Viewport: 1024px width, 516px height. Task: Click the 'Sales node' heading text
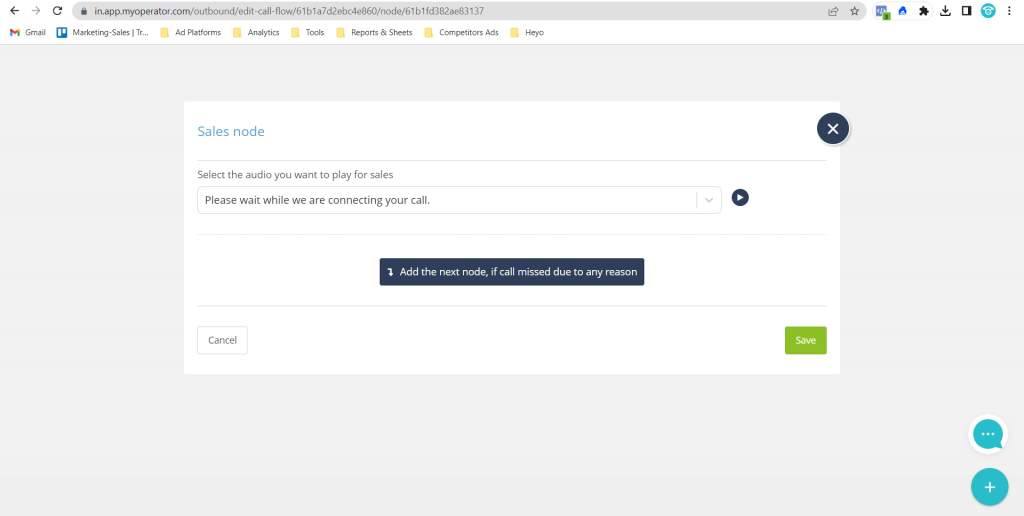[x=231, y=131]
